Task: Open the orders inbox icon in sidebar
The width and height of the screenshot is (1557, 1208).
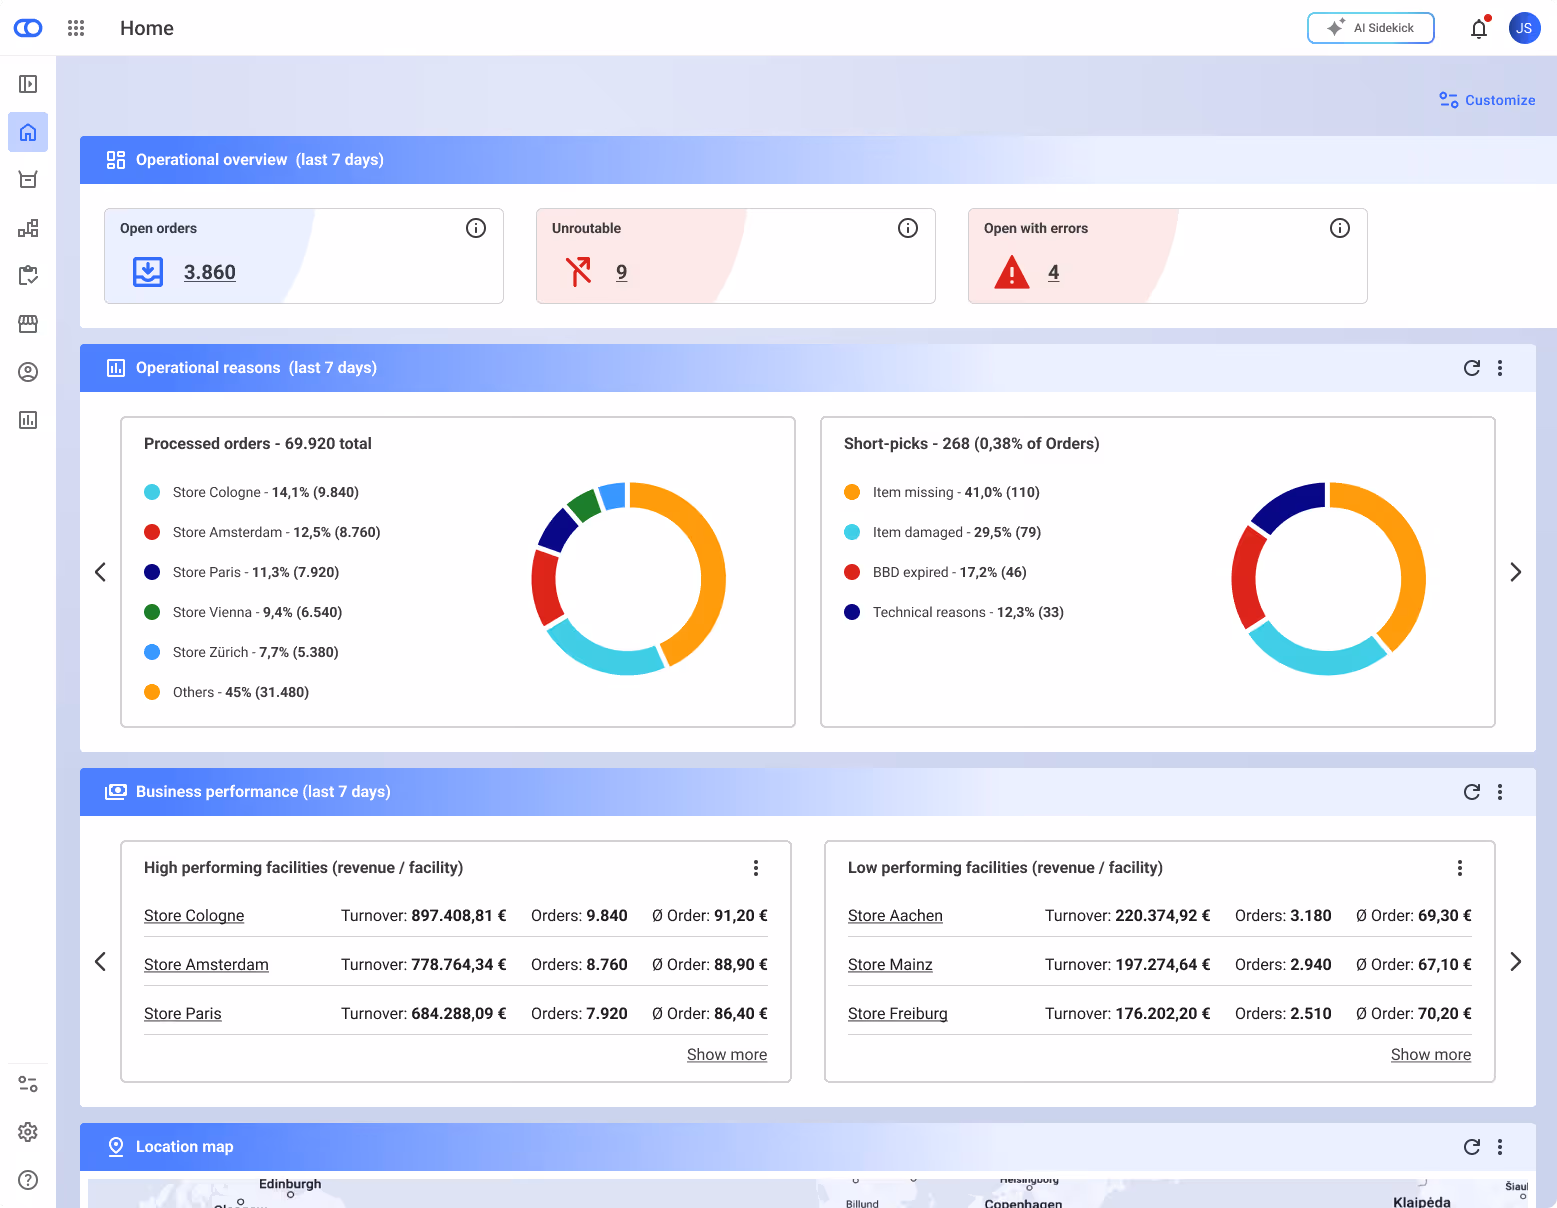Action: (28, 180)
